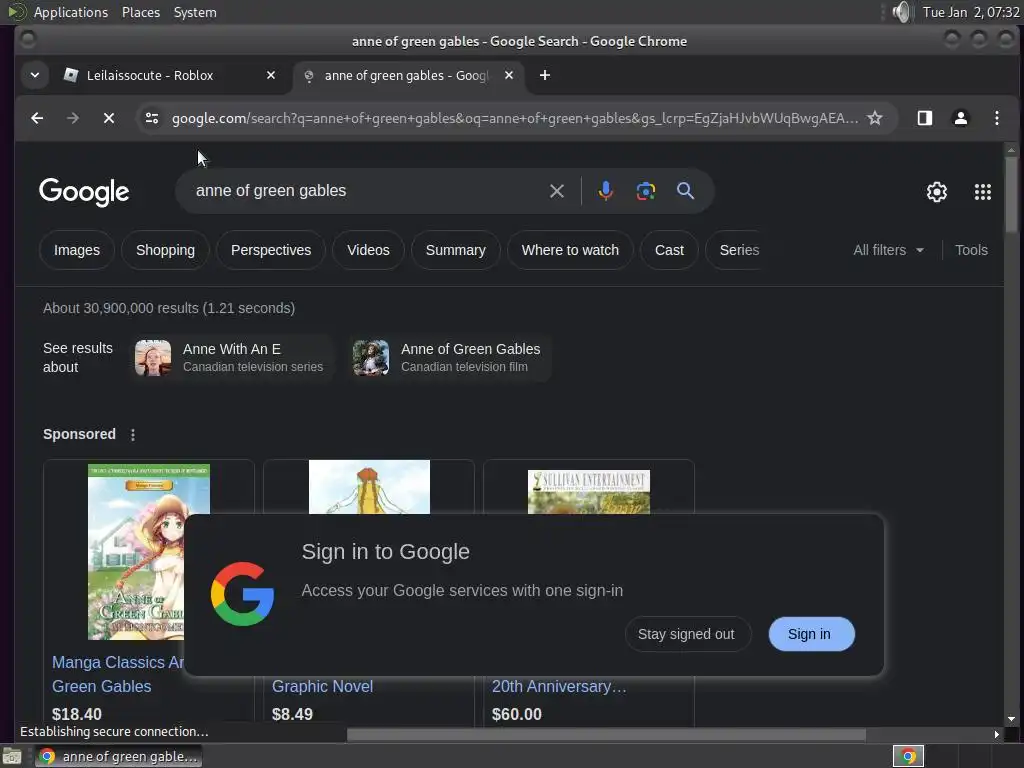Click the forward navigation arrow
The height and width of the screenshot is (768, 1024).
tap(73, 118)
